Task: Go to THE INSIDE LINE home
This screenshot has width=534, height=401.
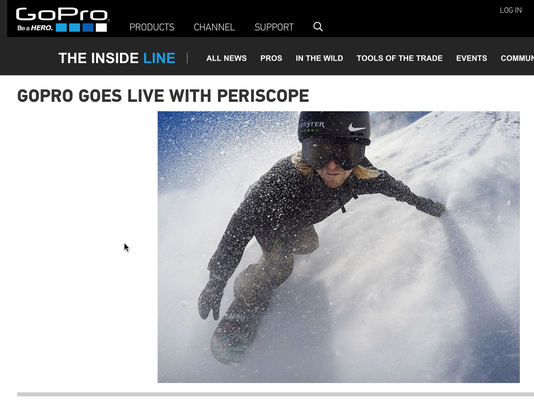Action: (x=117, y=58)
